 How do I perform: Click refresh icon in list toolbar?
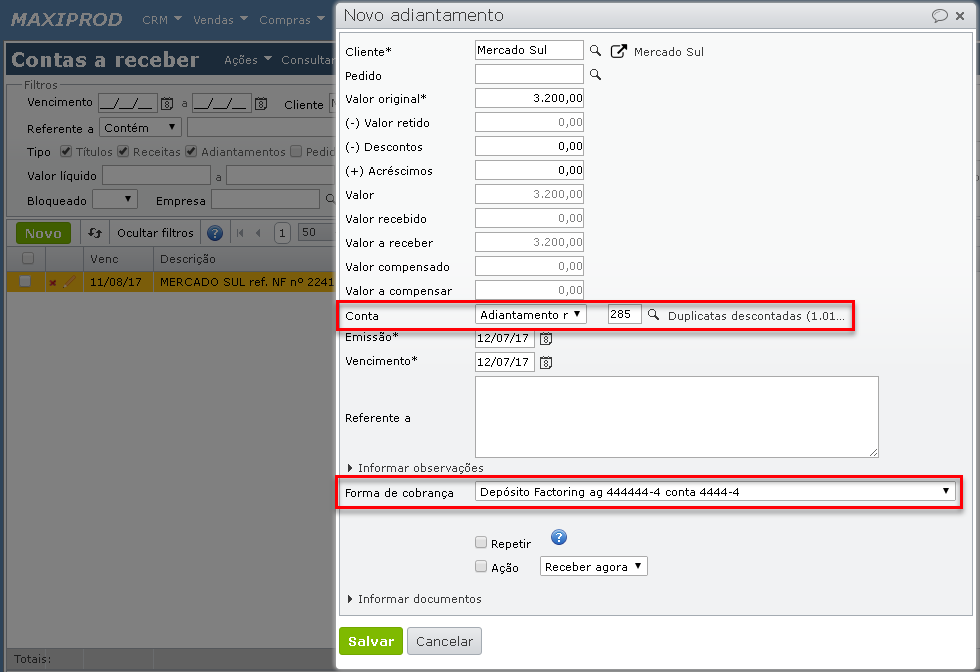(94, 233)
